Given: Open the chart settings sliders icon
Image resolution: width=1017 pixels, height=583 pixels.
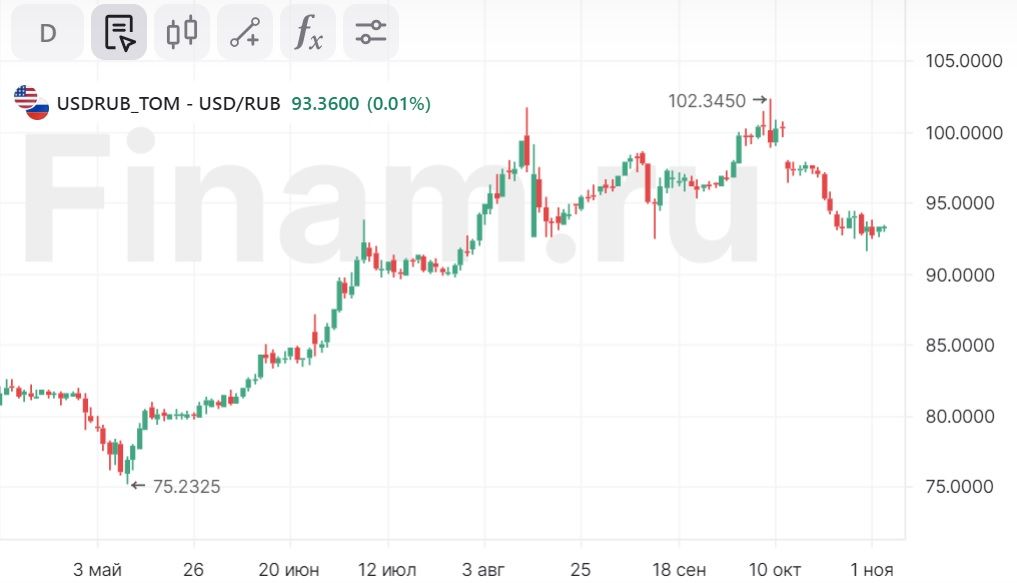Looking at the screenshot, I should pyautogui.click(x=371, y=33).
